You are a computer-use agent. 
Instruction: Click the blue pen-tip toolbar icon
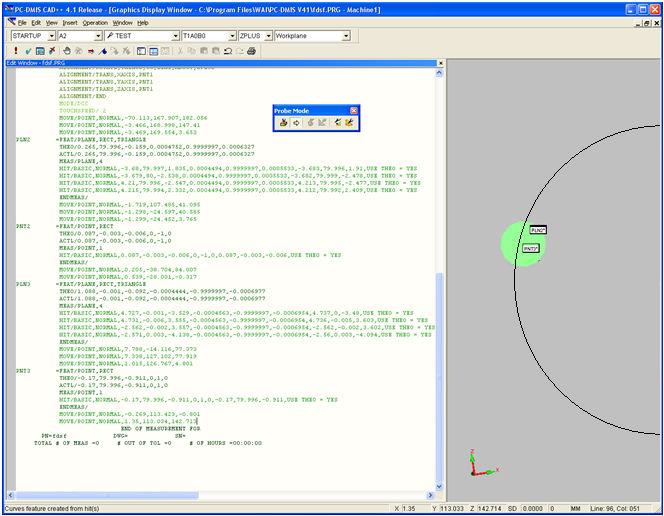[102, 51]
